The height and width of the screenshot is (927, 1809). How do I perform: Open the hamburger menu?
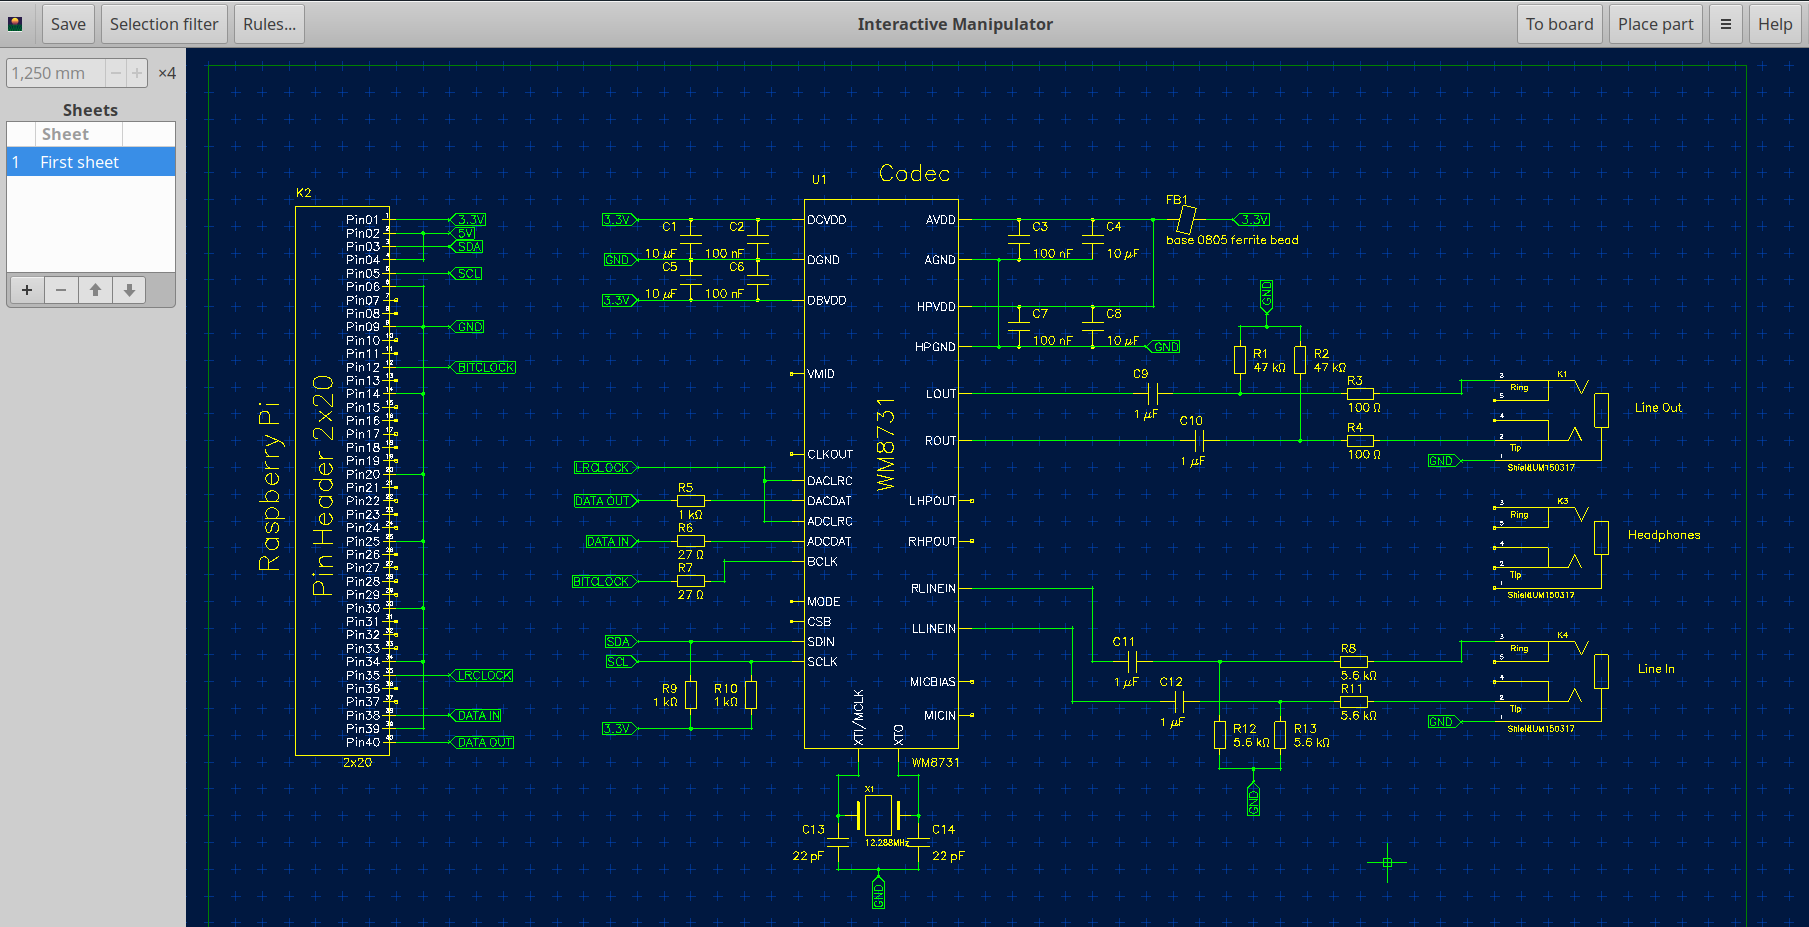tap(1725, 24)
